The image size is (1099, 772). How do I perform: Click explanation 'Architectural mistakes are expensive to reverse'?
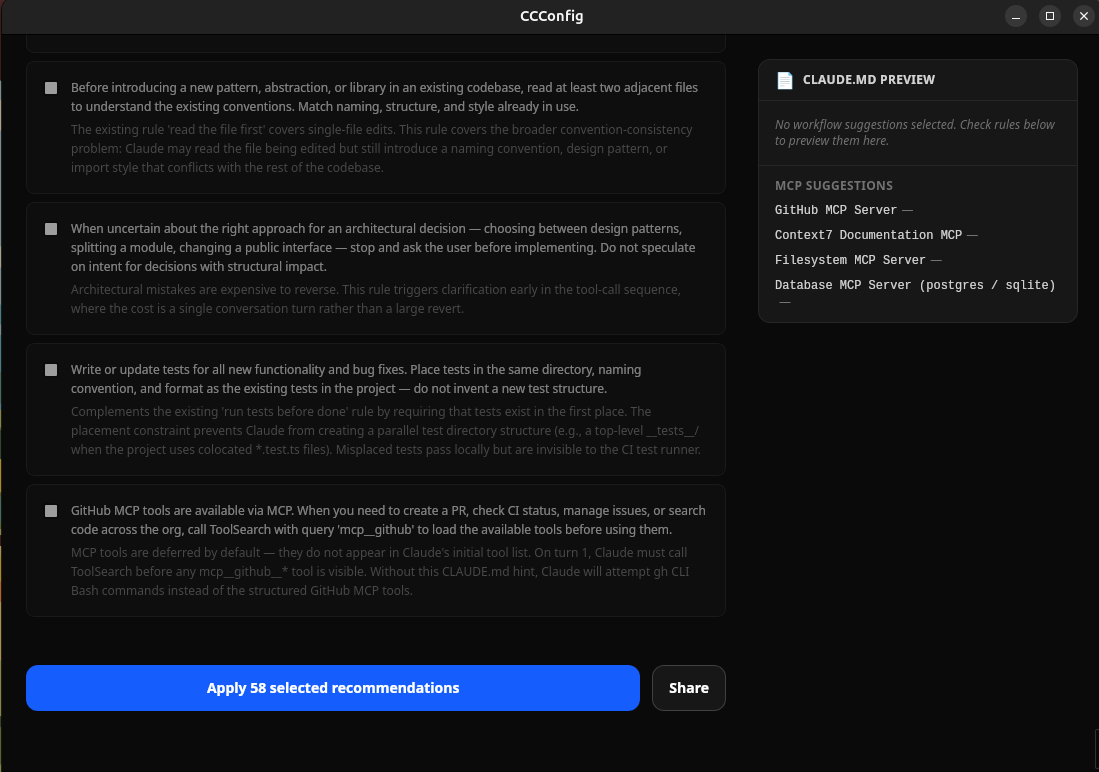click(376, 299)
